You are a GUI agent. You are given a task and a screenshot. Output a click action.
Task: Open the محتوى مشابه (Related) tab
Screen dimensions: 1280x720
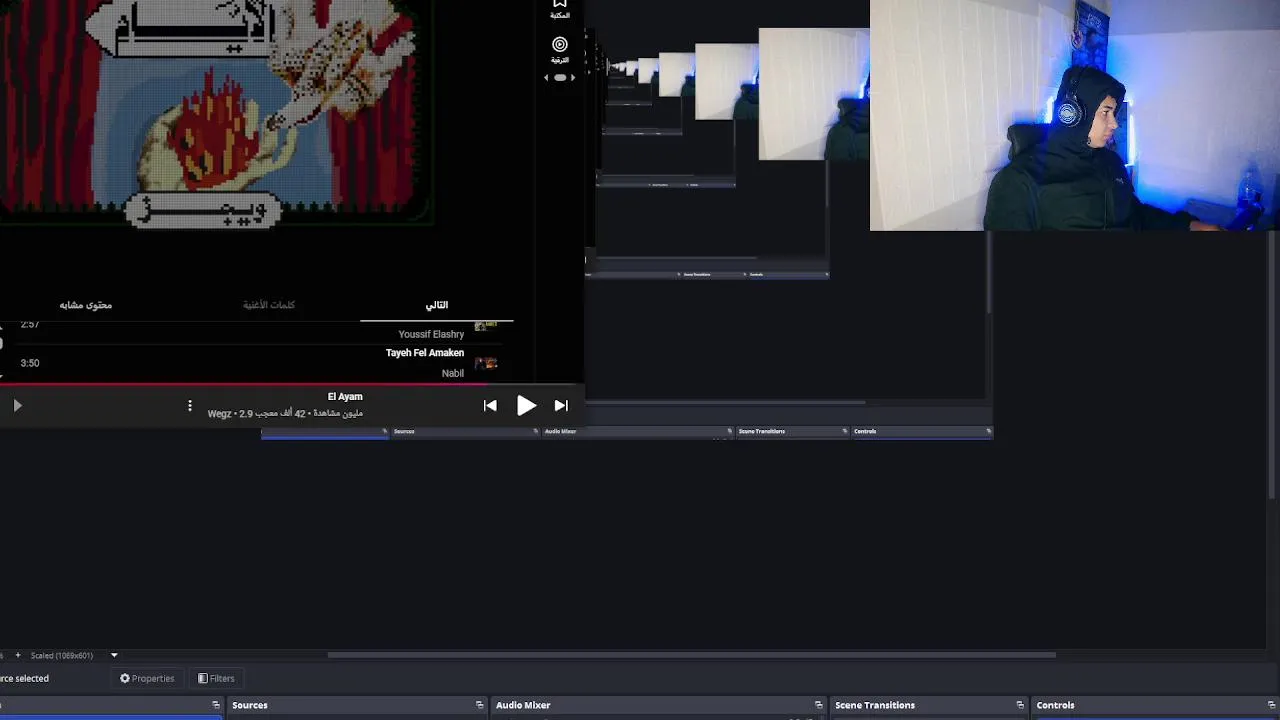[86, 305]
